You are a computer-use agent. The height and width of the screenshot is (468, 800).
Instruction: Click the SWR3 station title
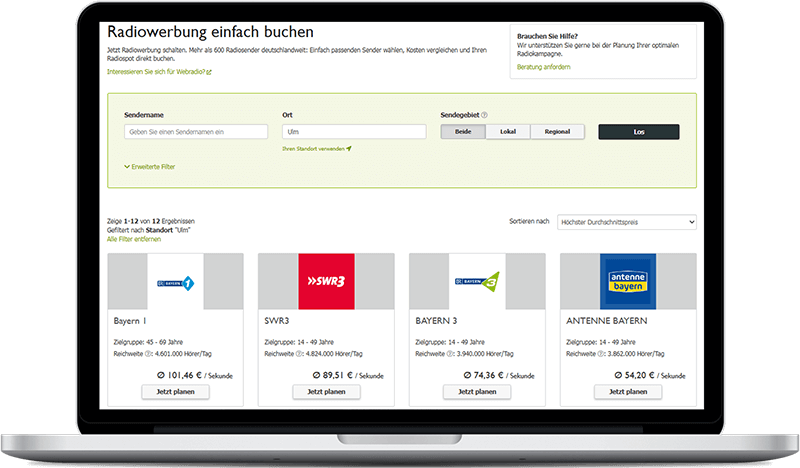coord(277,321)
